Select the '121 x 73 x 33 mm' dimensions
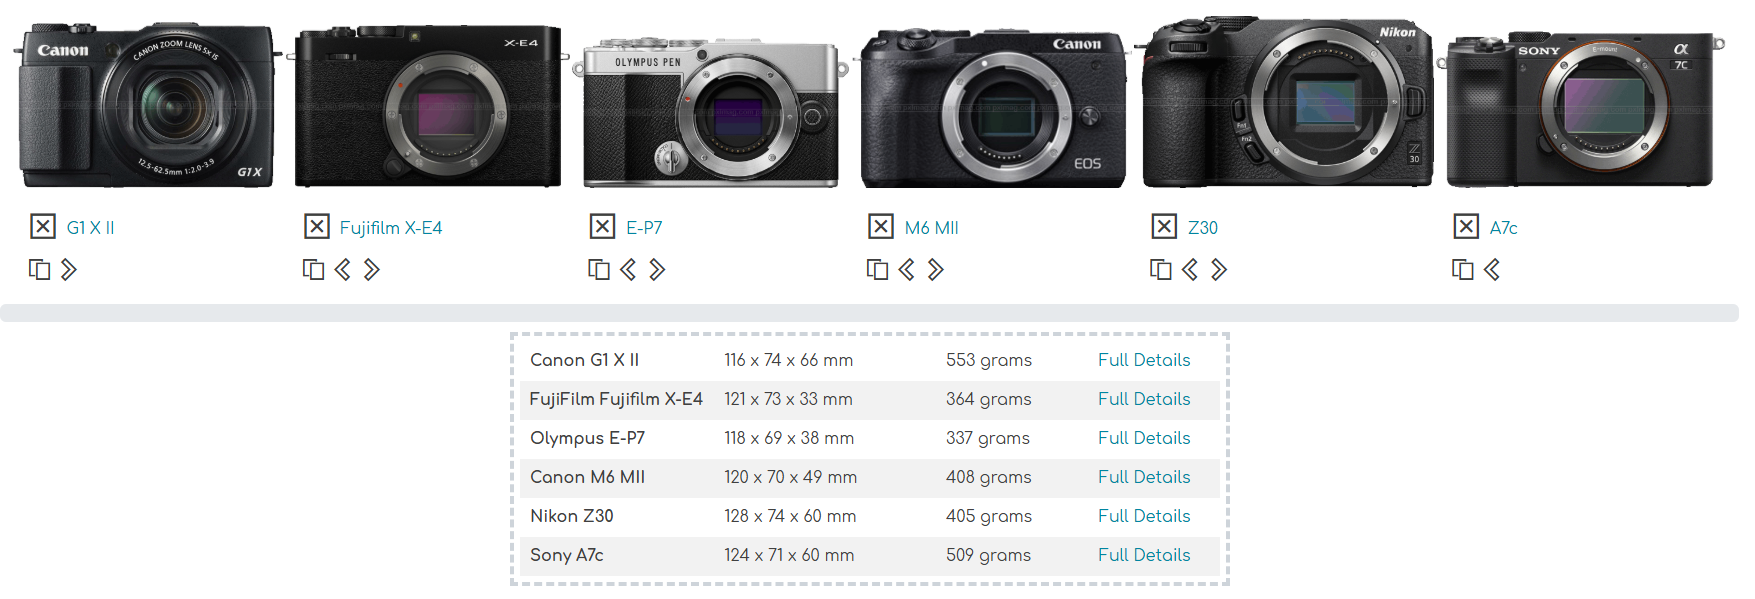This screenshot has height=599, width=1755. click(789, 399)
